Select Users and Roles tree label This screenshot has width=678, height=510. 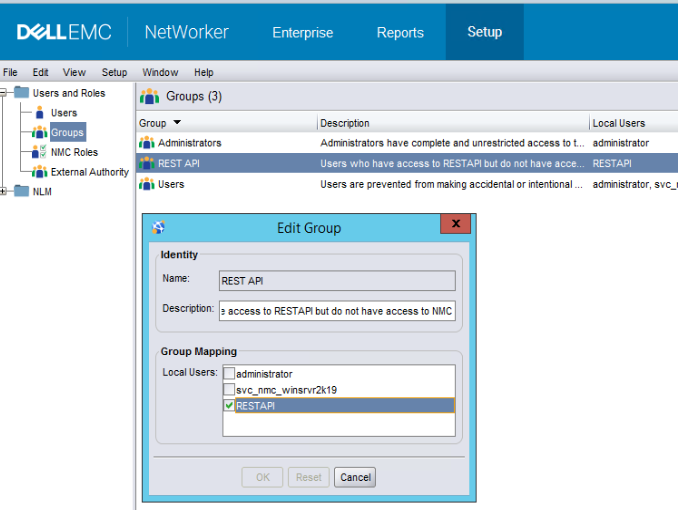(69, 93)
